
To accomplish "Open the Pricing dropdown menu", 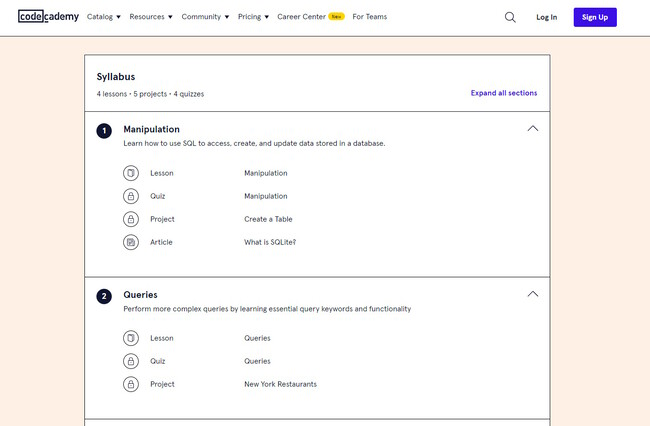I will coord(253,17).
